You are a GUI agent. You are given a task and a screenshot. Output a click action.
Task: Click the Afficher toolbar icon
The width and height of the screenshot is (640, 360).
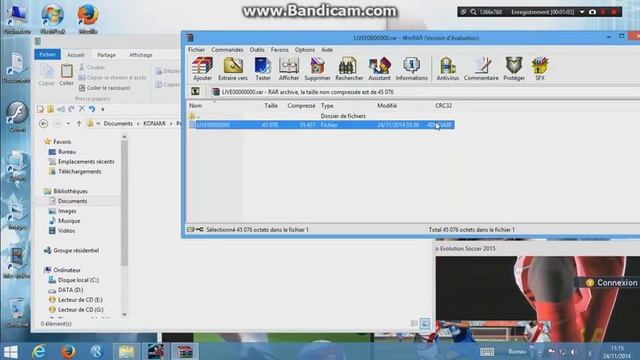click(289, 69)
